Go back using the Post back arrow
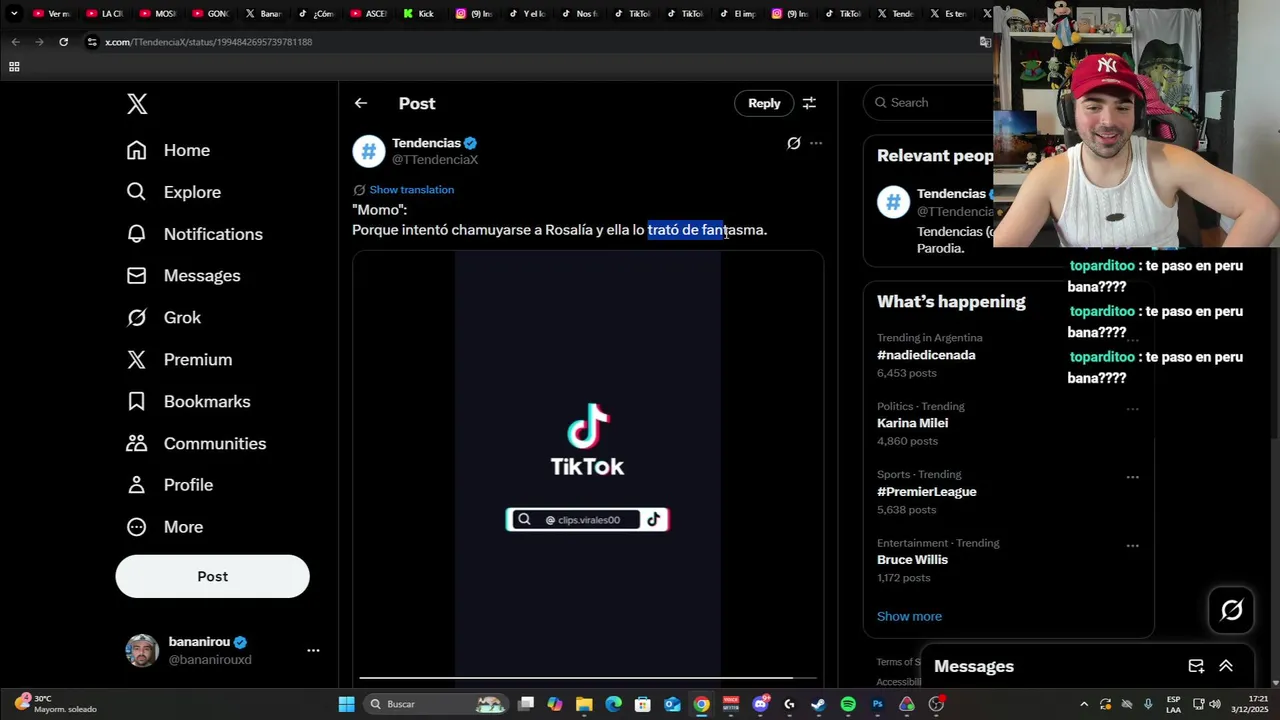1280x720 pixels. (361, 103)
